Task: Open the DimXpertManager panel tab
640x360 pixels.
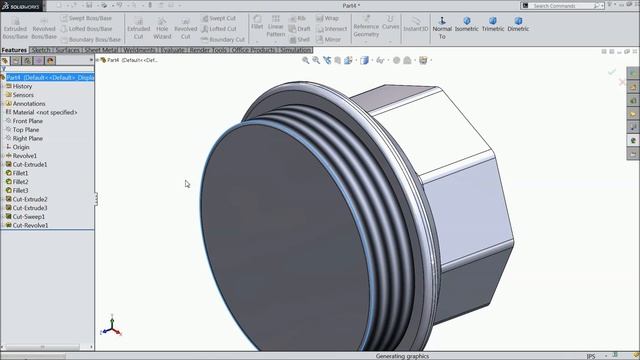Action: point(39,60)
